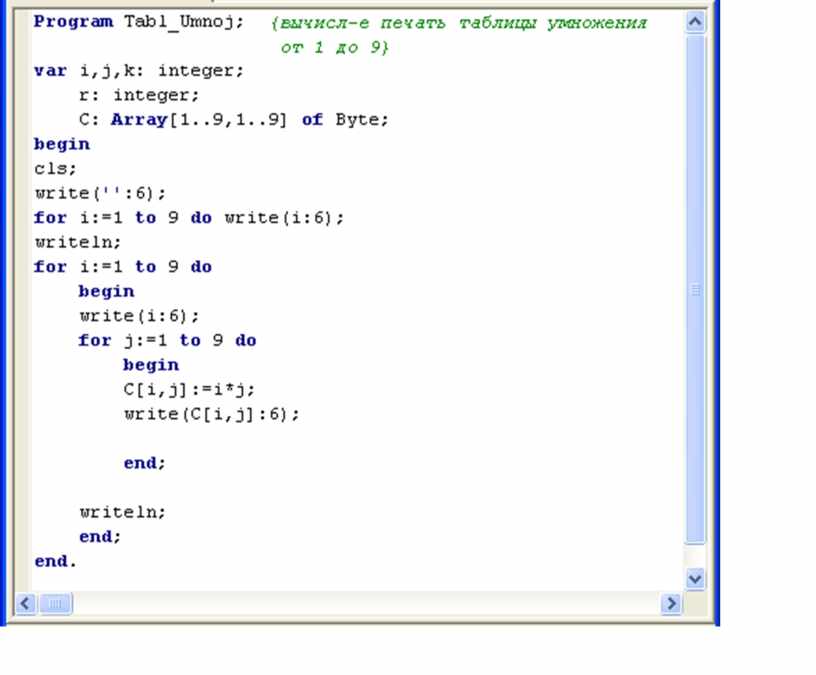This screenshot has width=816, height=675.
Task: Click the 'cls;' statement
Action: (x=55, y=169)
